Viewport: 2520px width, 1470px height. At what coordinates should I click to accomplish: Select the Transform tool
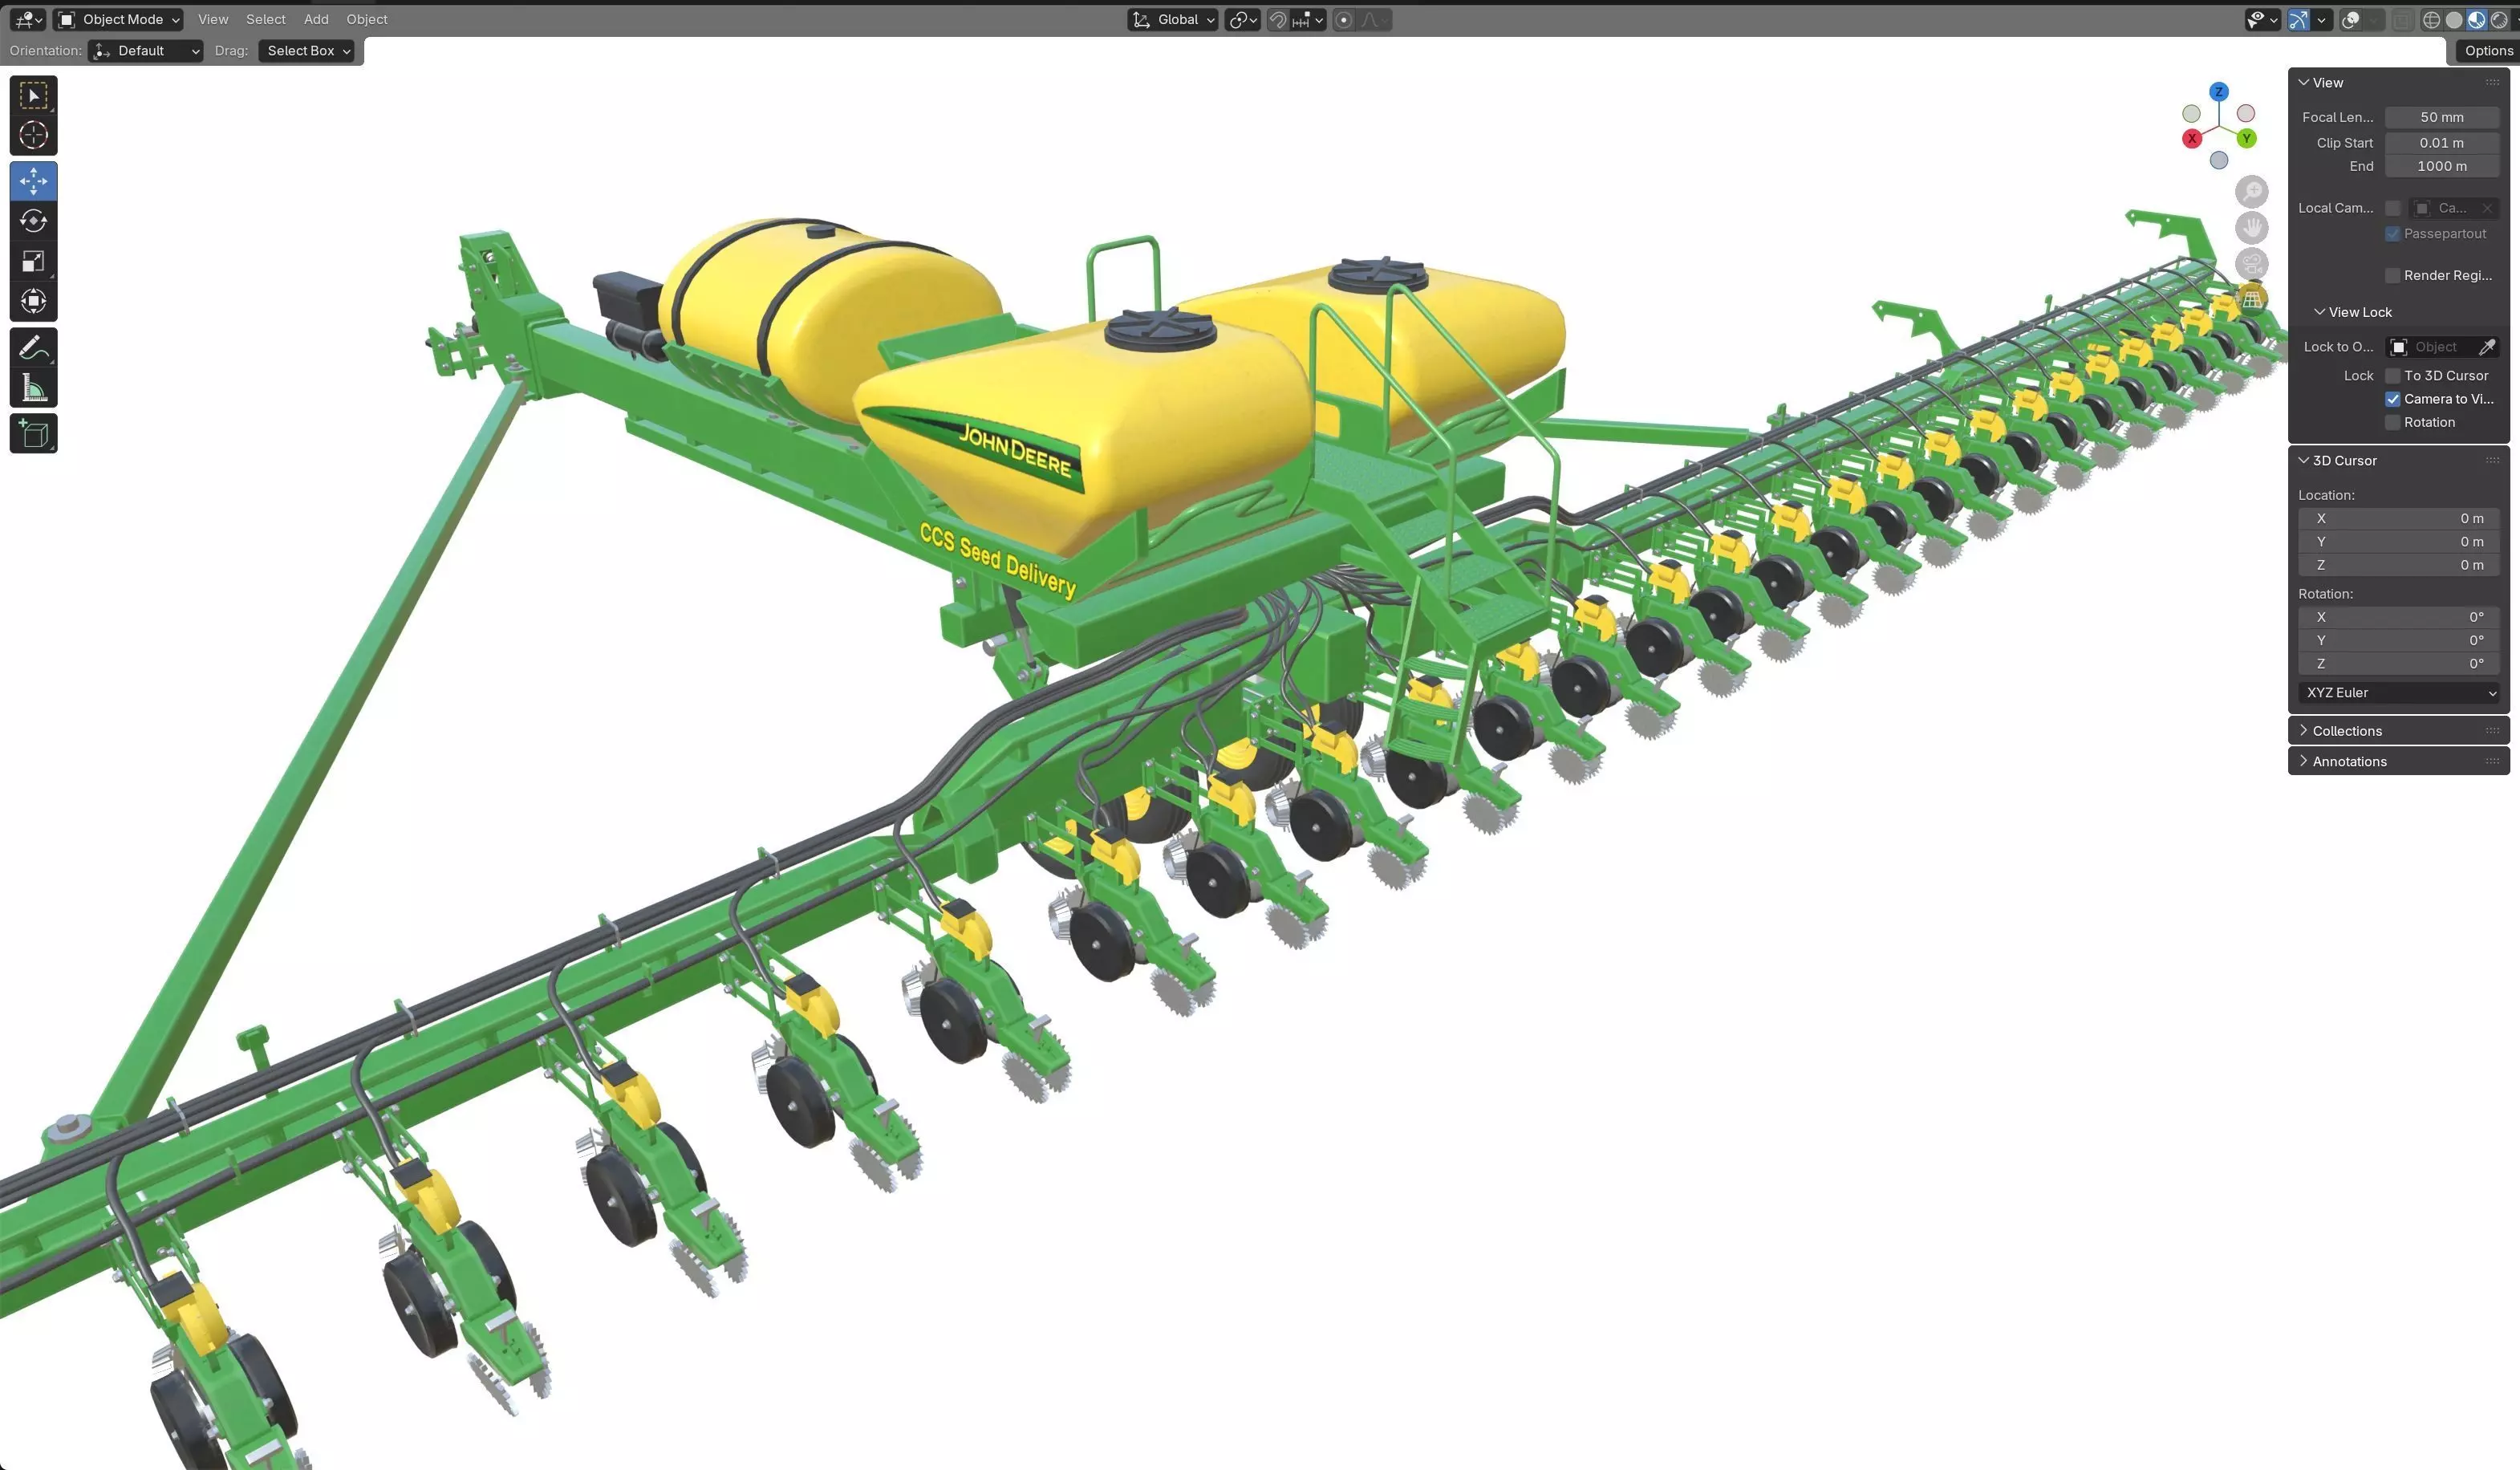click(33, 301)
